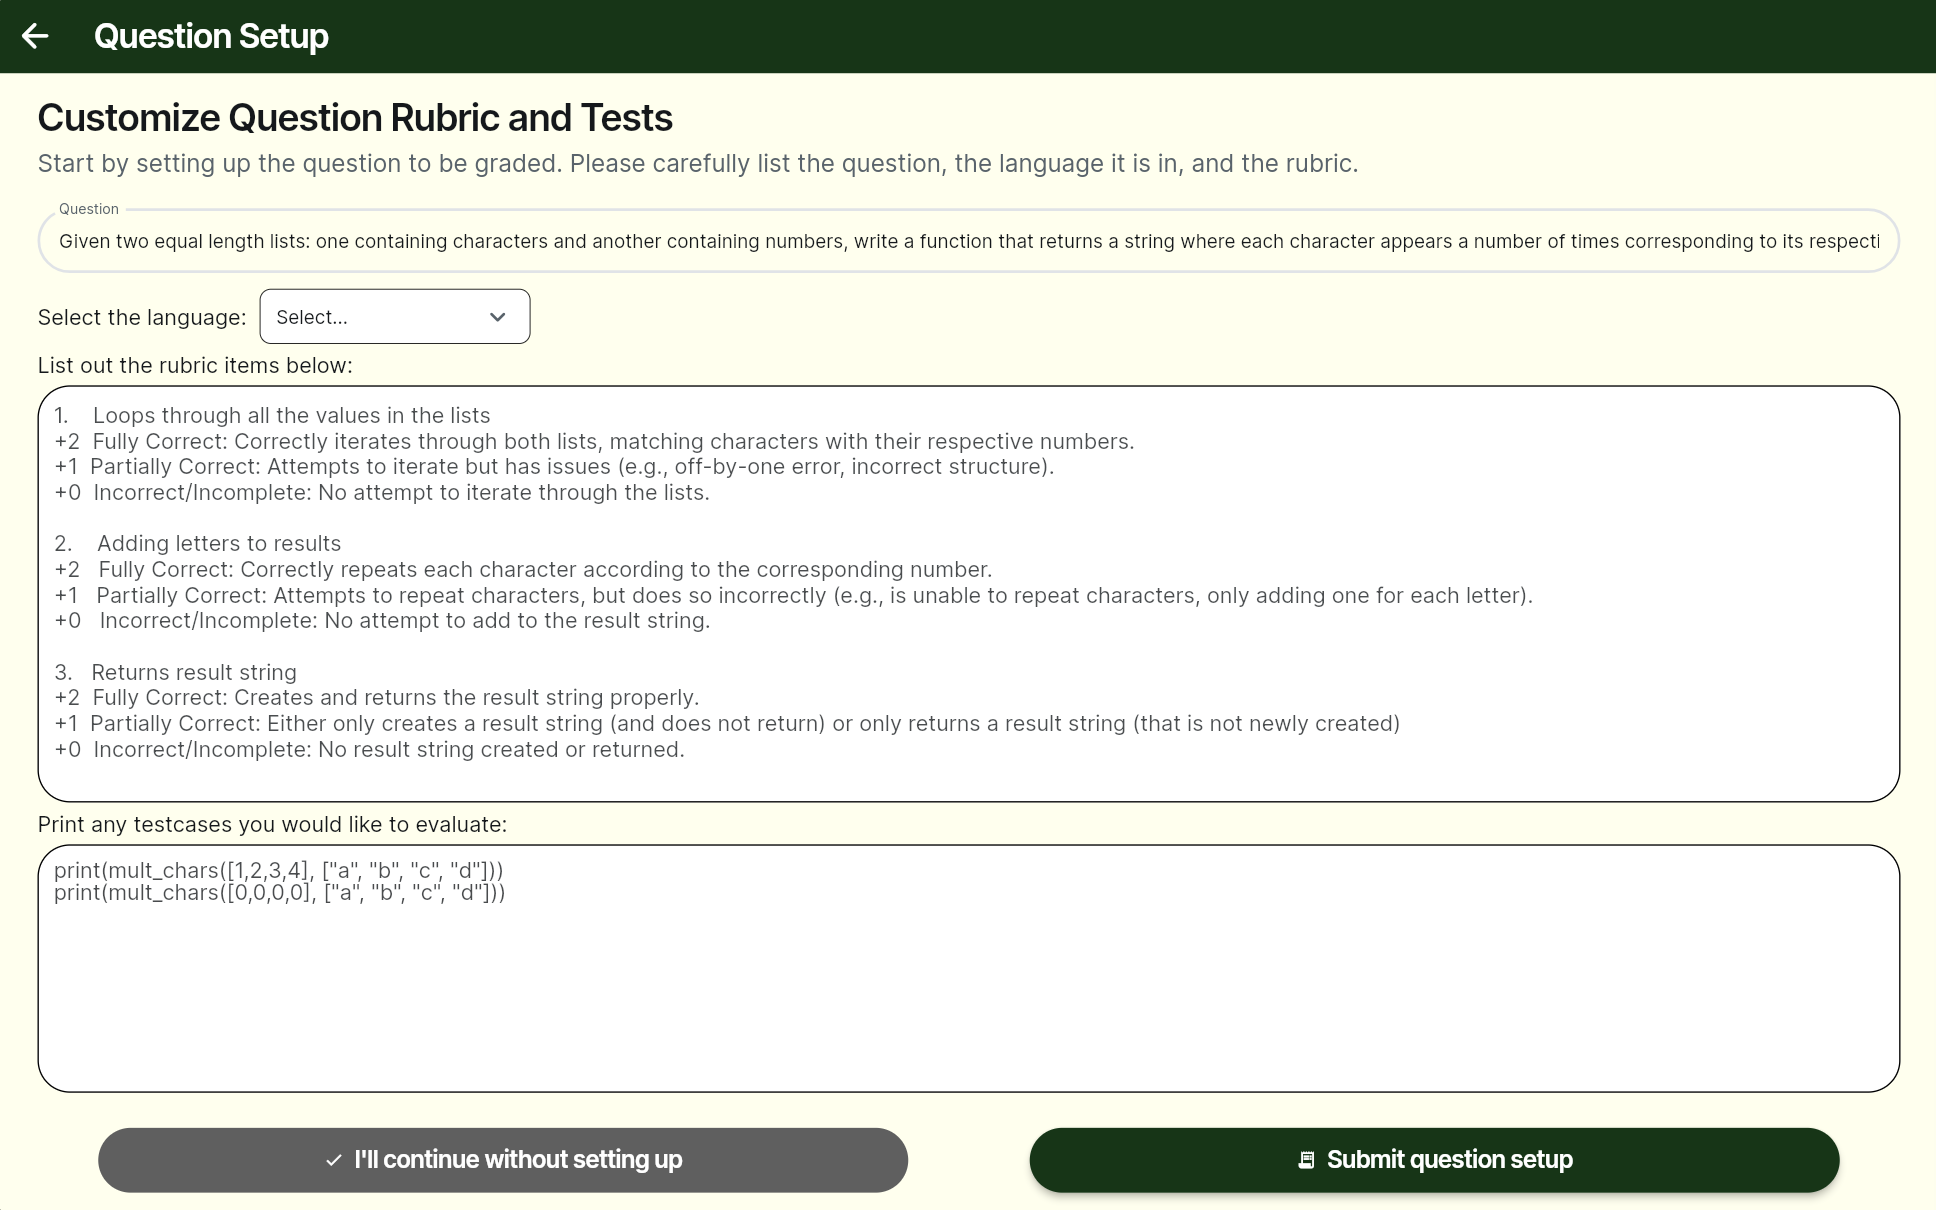Click the checkmark icon on continue button

coord(334,1160)
